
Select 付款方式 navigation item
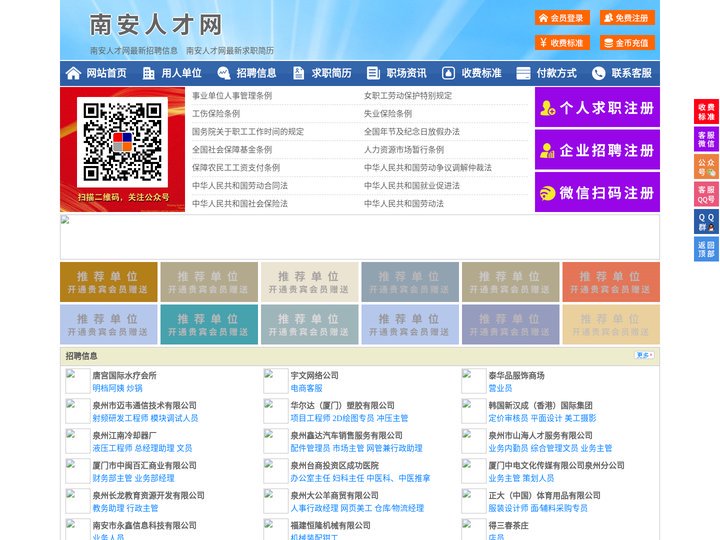[557, 73]
